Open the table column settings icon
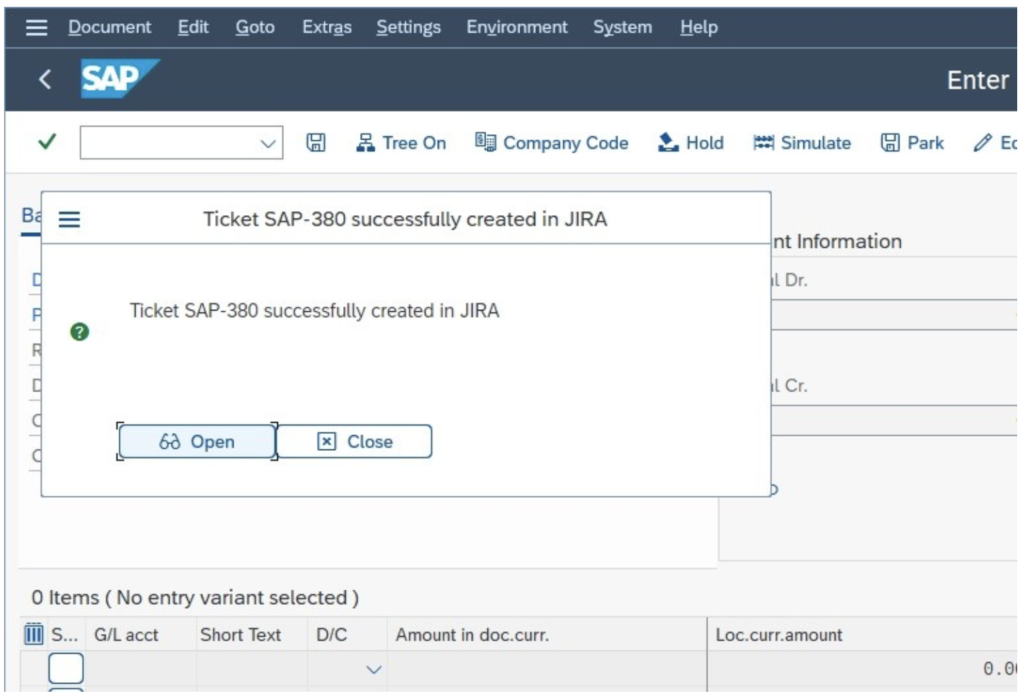The image size is (1024, 700). pos(33,634)
